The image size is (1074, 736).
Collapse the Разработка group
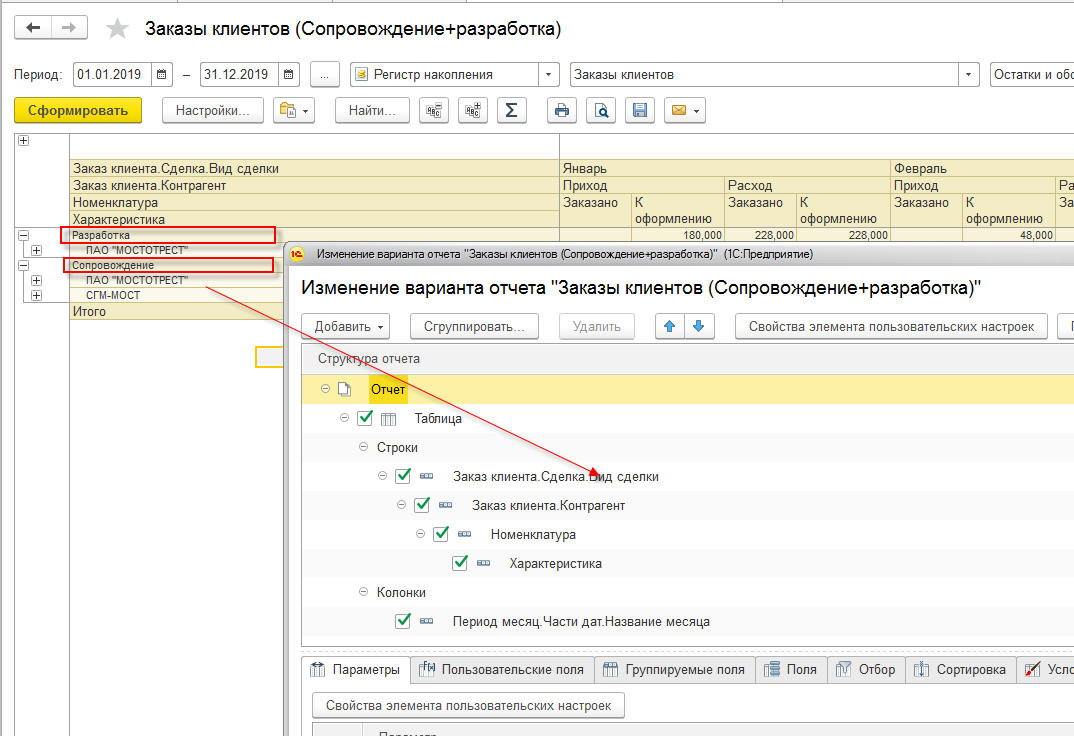point(23,236)
